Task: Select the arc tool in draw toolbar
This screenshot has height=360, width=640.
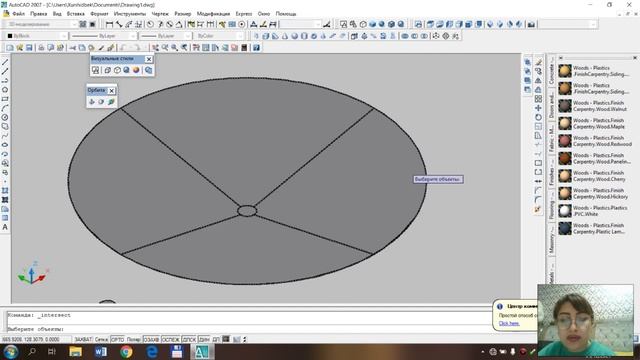Action: click(x=5, y=108)
